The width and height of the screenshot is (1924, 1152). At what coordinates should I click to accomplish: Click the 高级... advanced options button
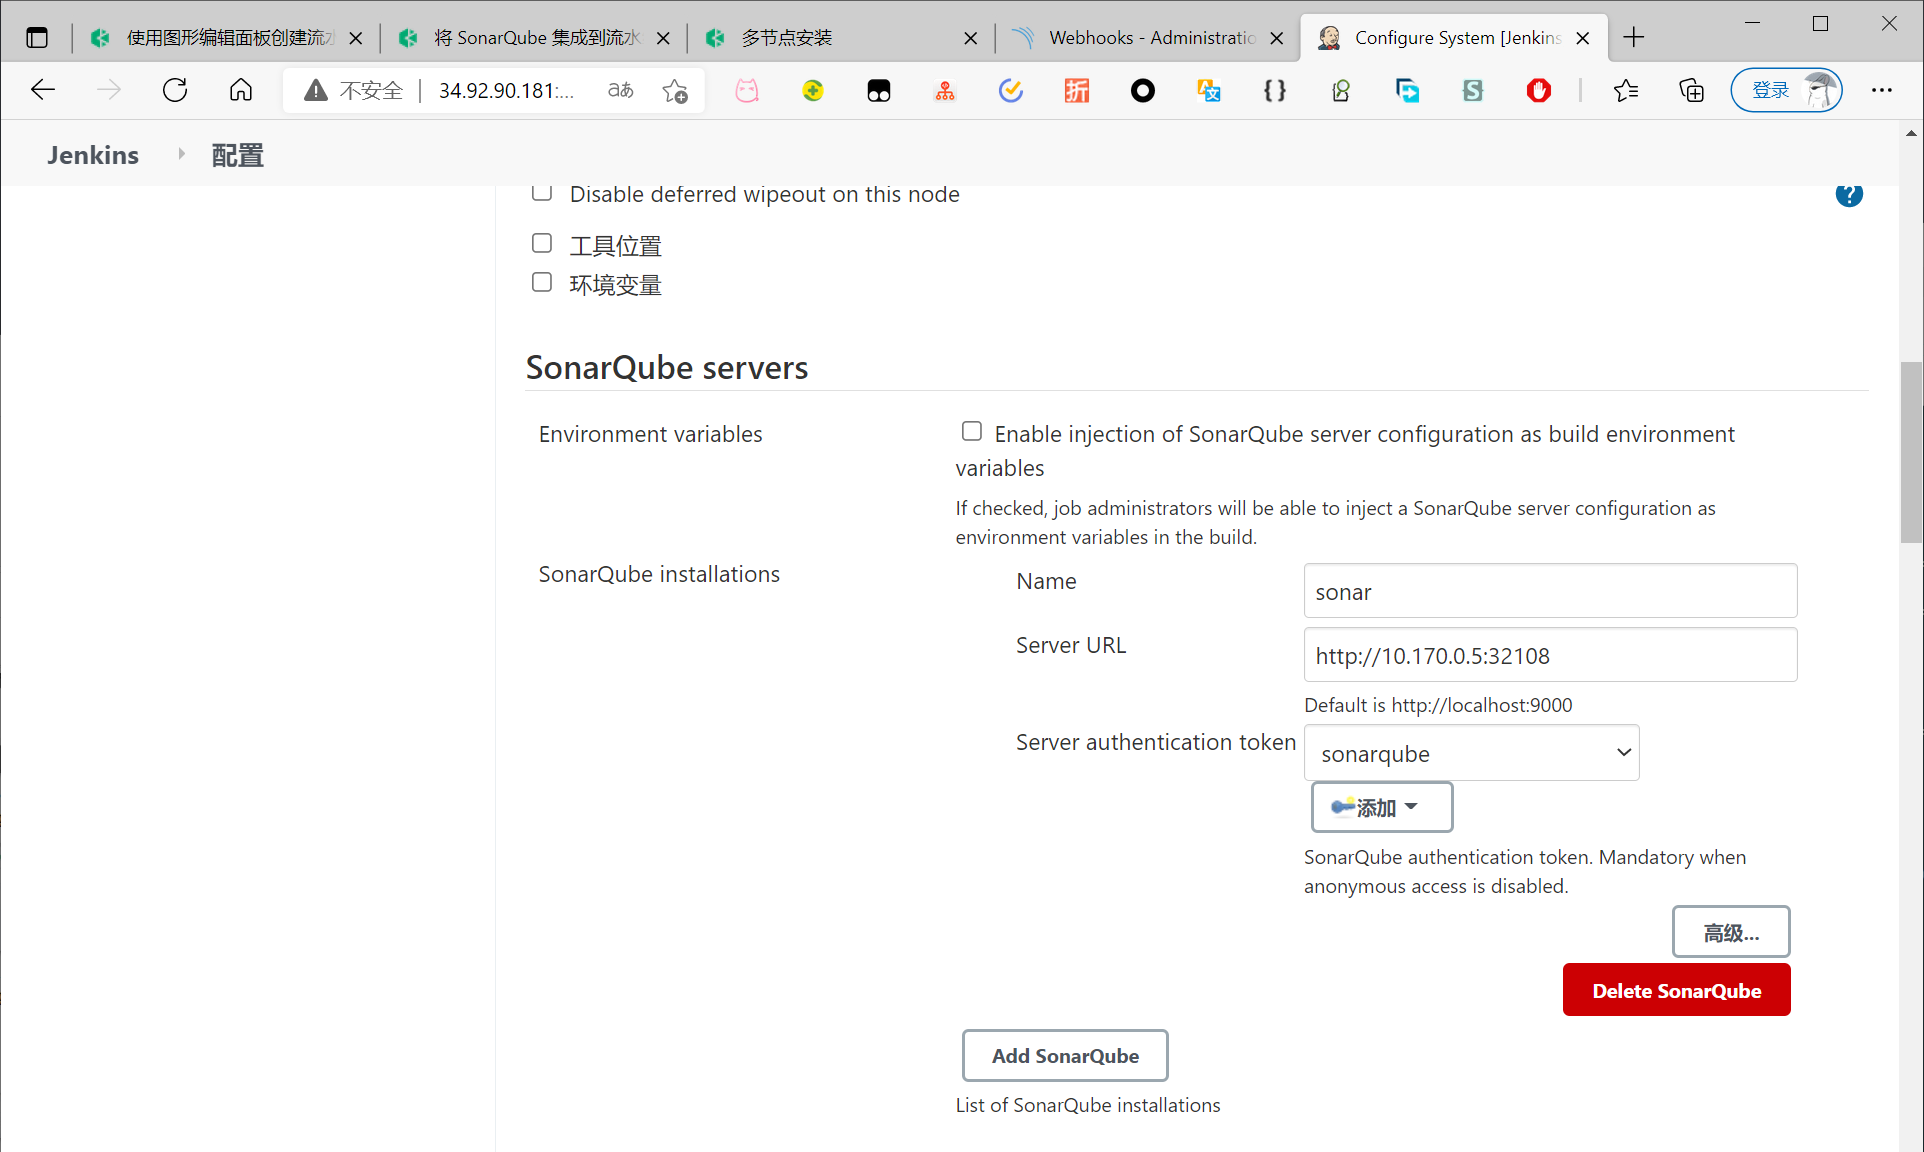[x=1730, y=932]
